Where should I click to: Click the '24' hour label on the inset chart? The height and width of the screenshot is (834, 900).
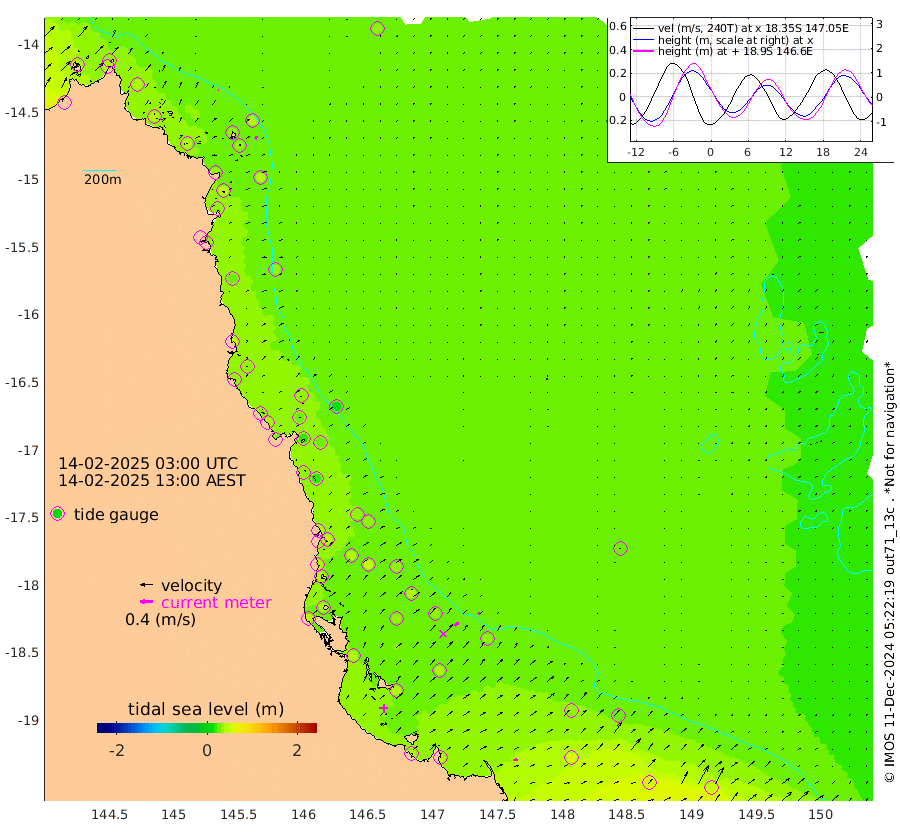click(x=860, y=152)
